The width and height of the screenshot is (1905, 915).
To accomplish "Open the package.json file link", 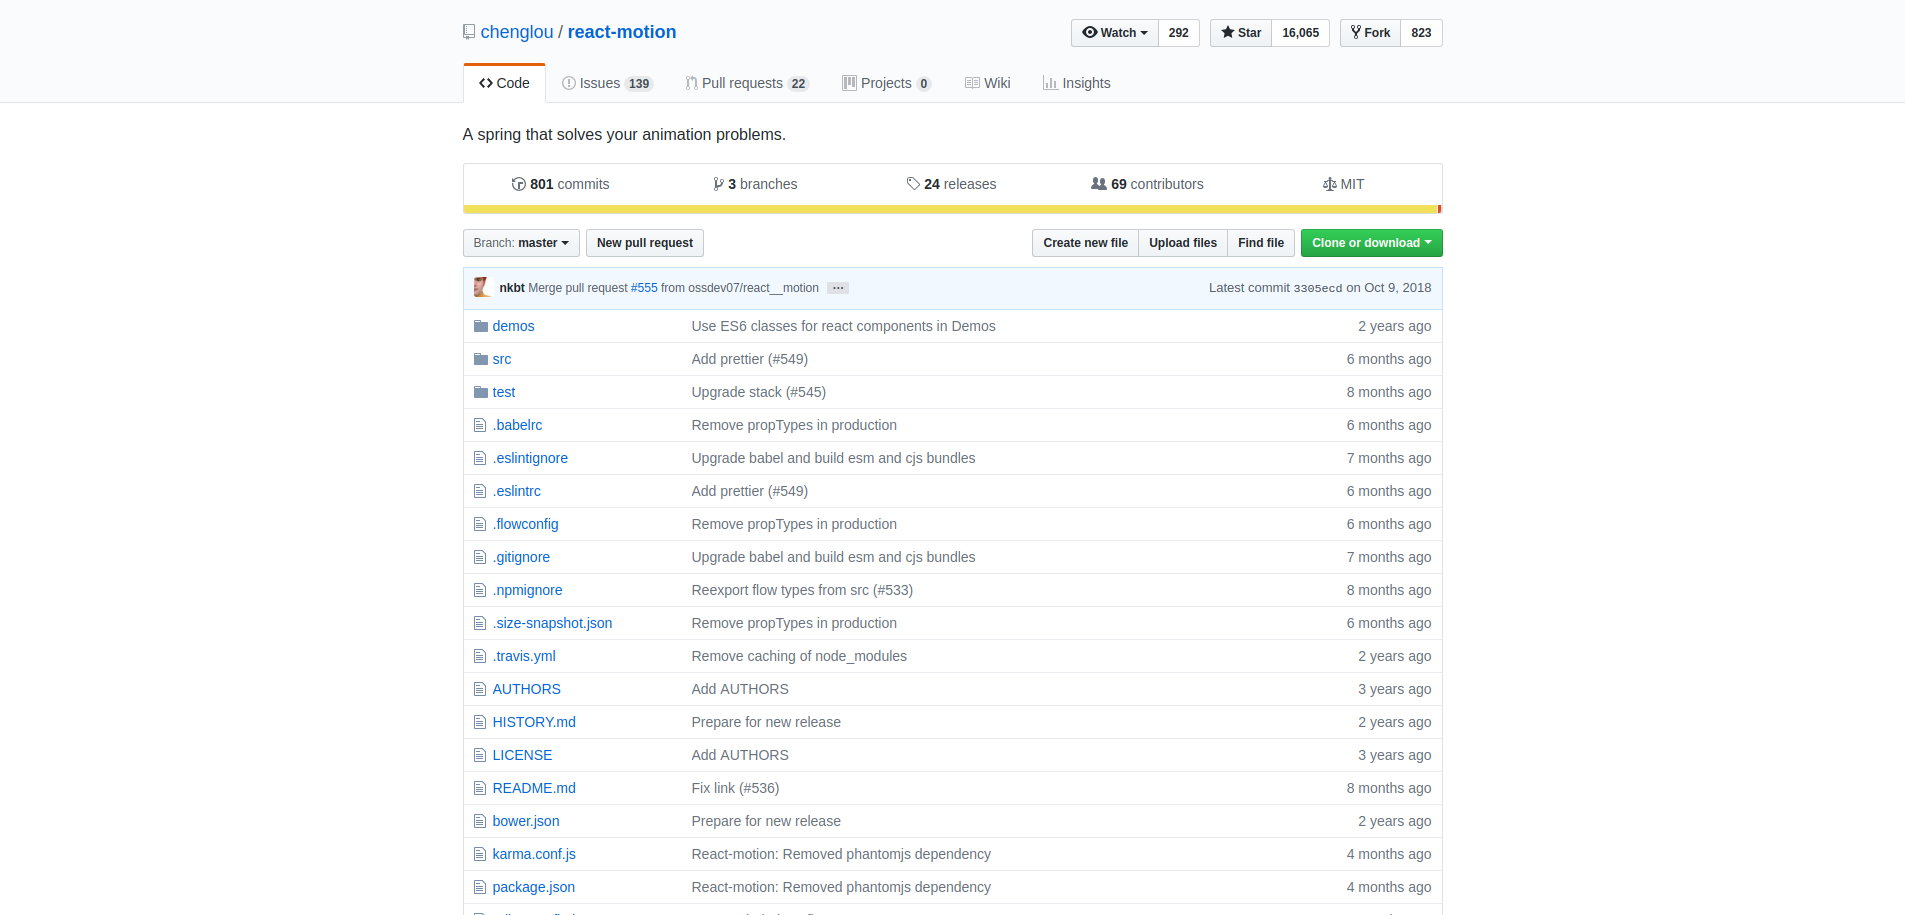I will (533, 887).
